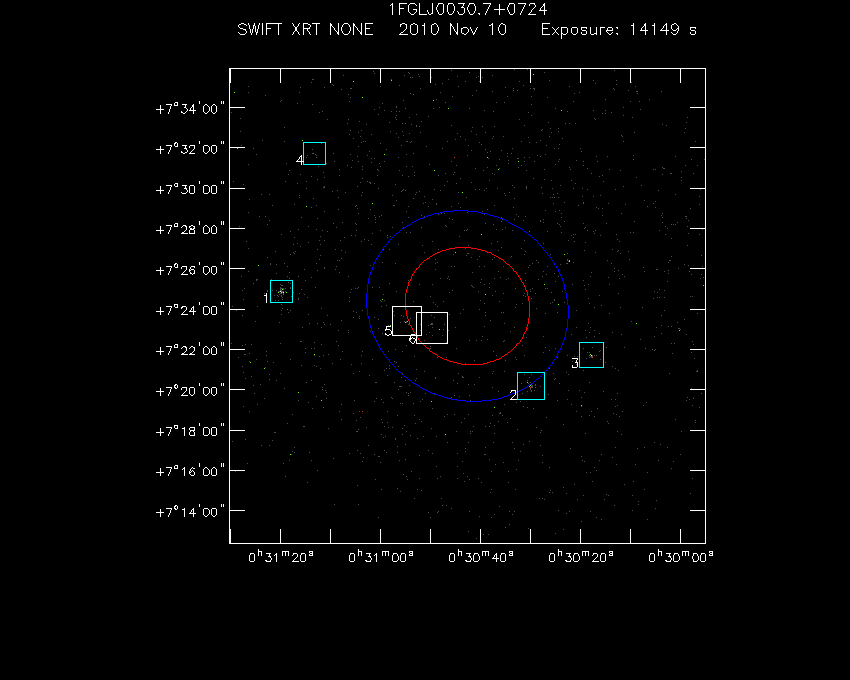Select the declination label +7°20'00"
This screenshot has width=850, height=680.
[x=190, y=391]
